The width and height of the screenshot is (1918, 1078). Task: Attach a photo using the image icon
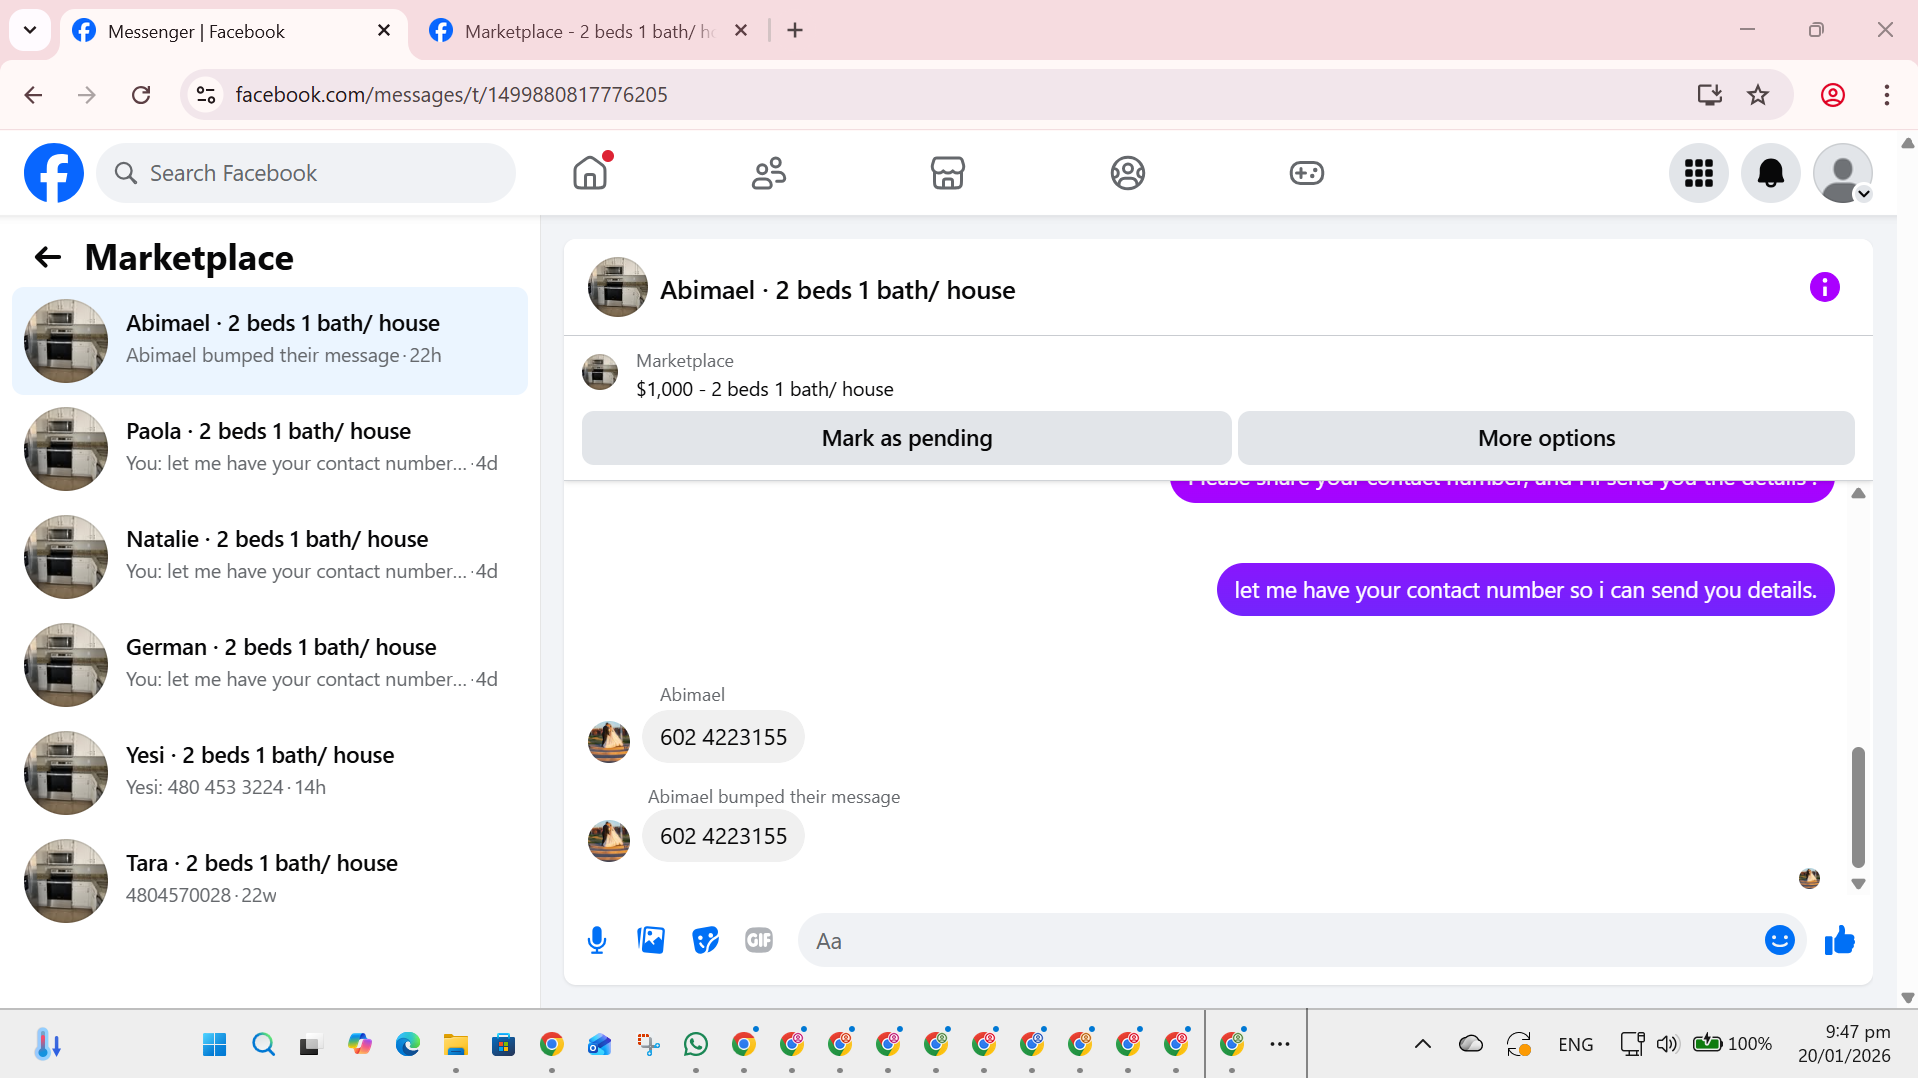(x=651, y=940)
